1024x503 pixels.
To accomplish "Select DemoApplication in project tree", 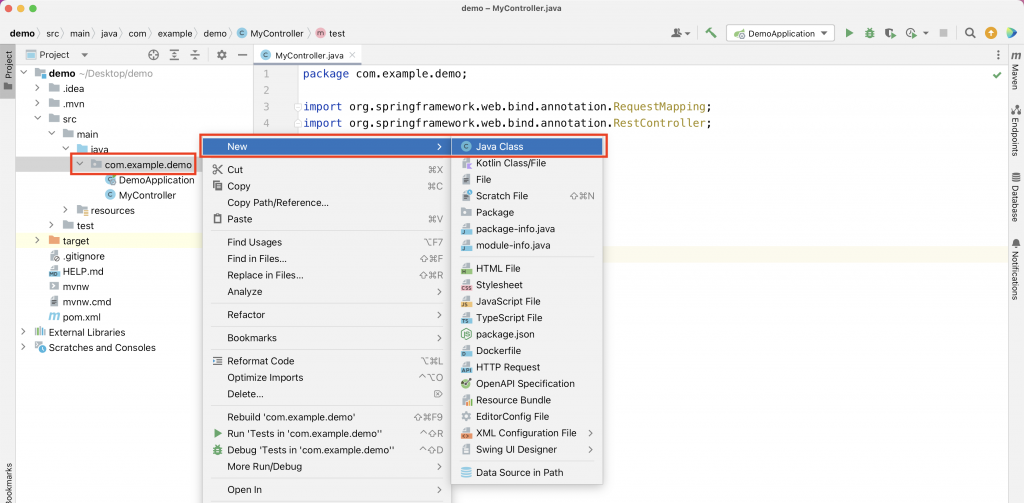I will tap(157, 180).
